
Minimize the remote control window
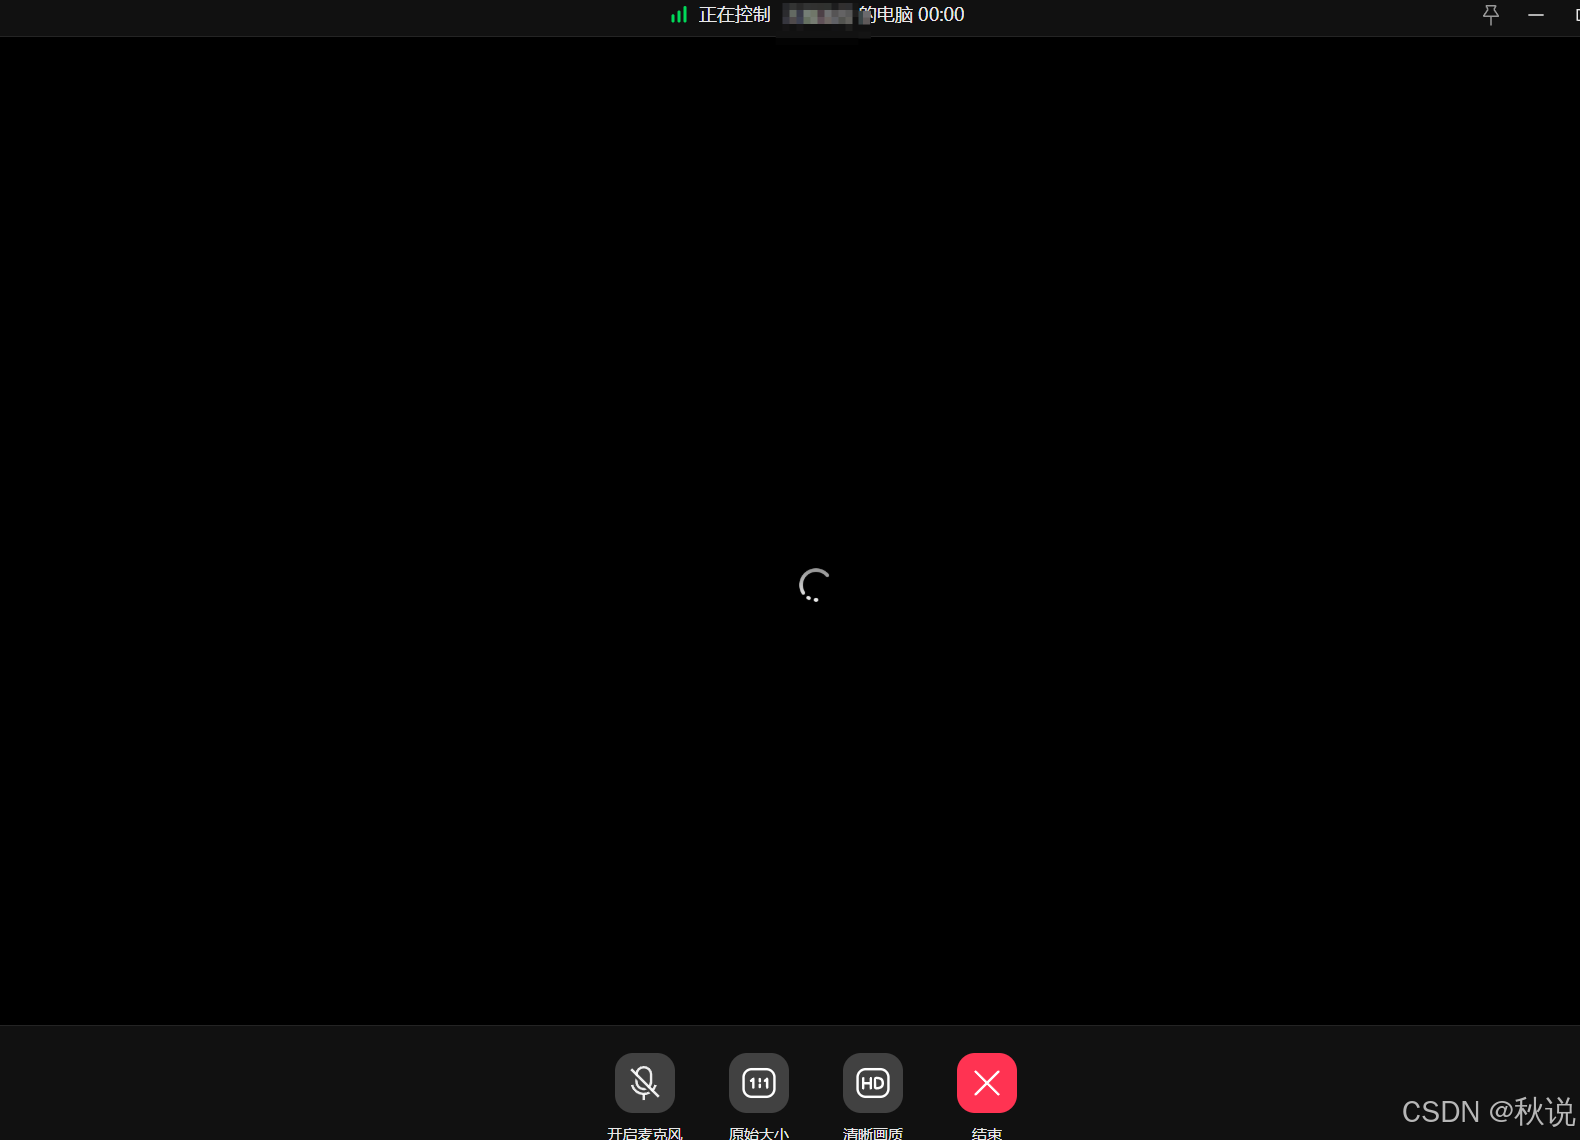pyautogui.click(x=1536, y=15)
